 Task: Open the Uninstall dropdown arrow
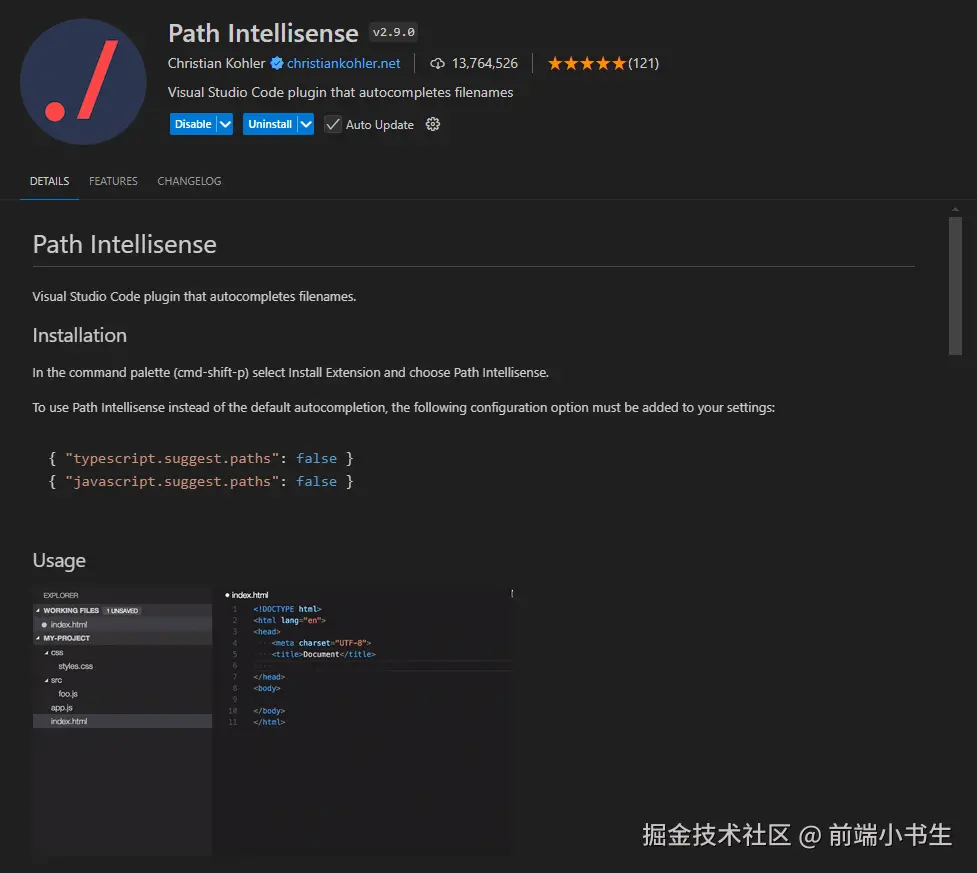306,124
